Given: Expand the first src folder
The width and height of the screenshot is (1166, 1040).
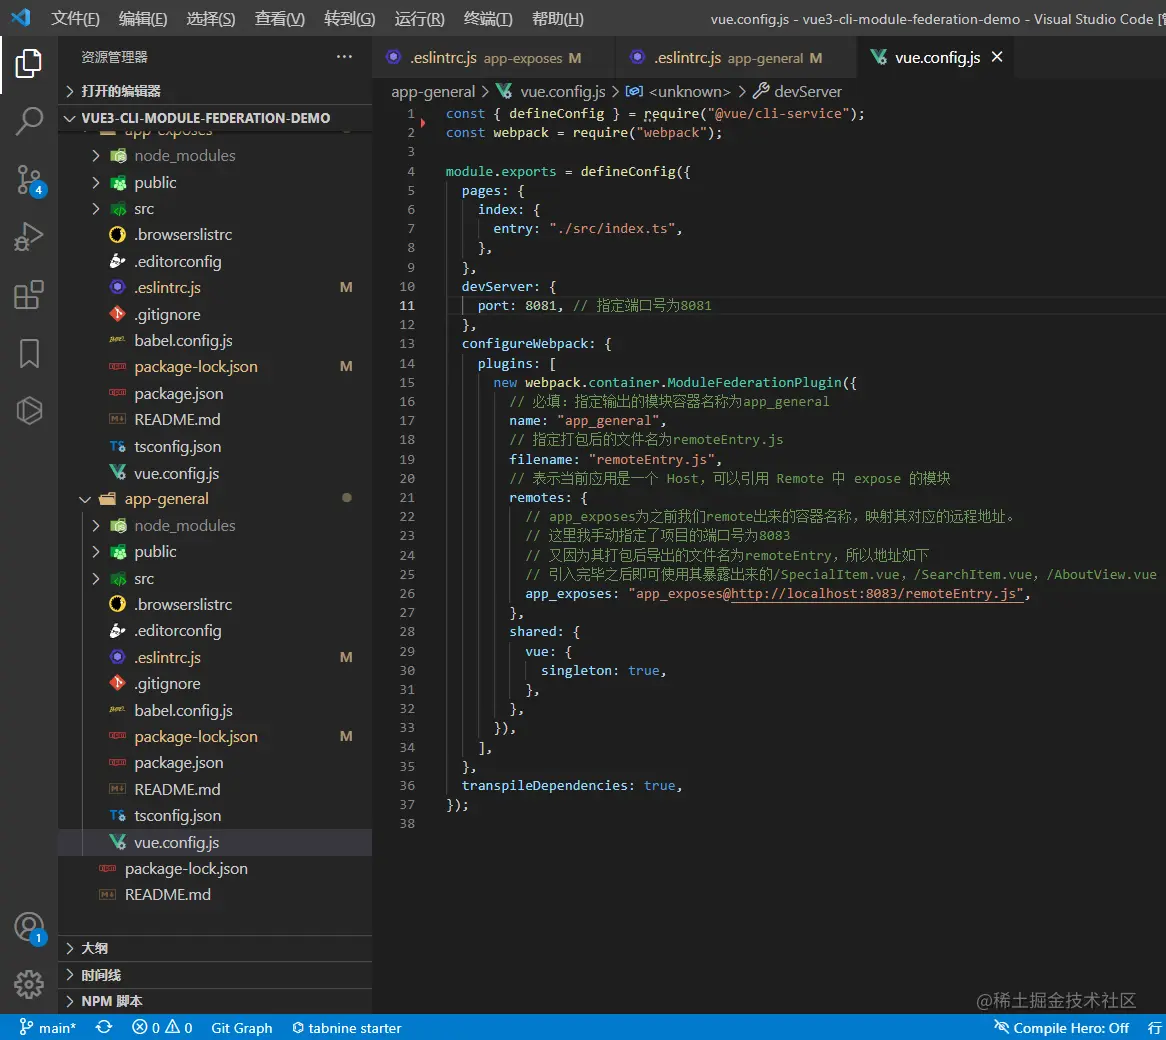Looking at the screenshot, I should (215, 209).
